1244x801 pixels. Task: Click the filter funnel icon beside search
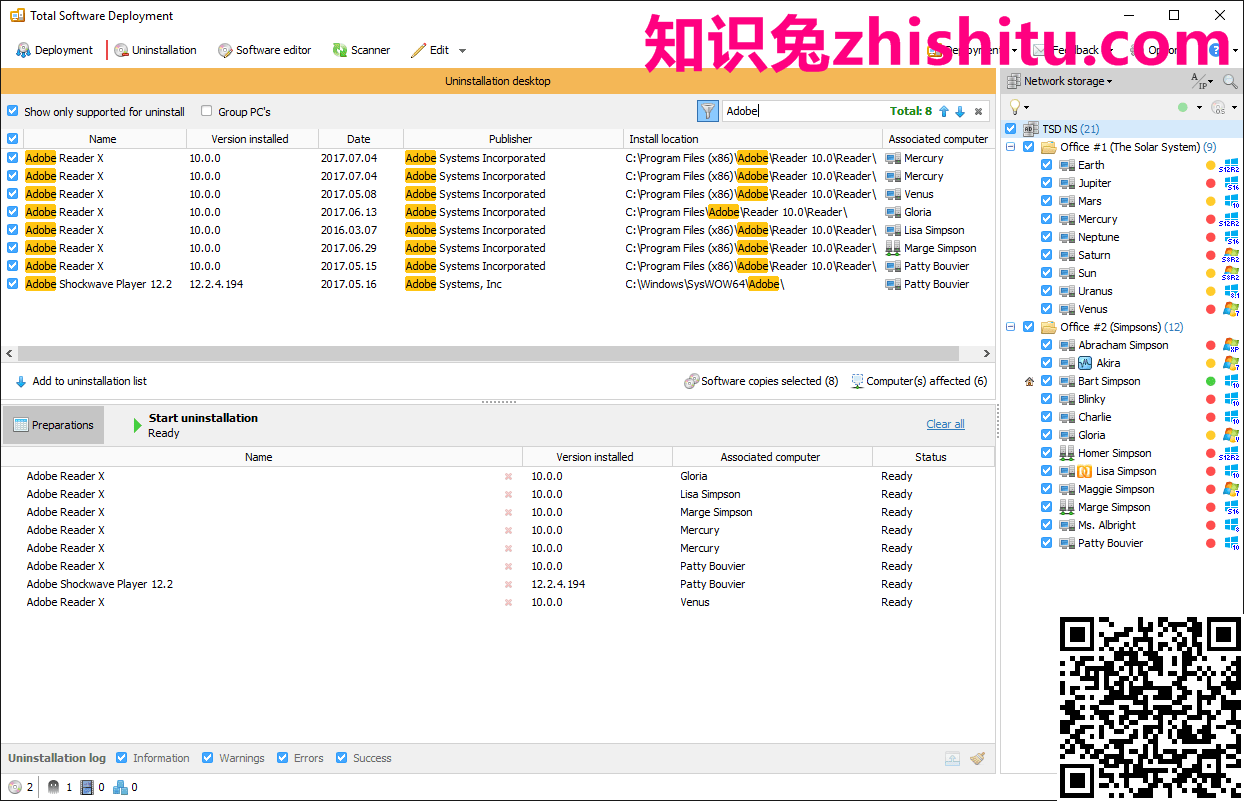707,111
